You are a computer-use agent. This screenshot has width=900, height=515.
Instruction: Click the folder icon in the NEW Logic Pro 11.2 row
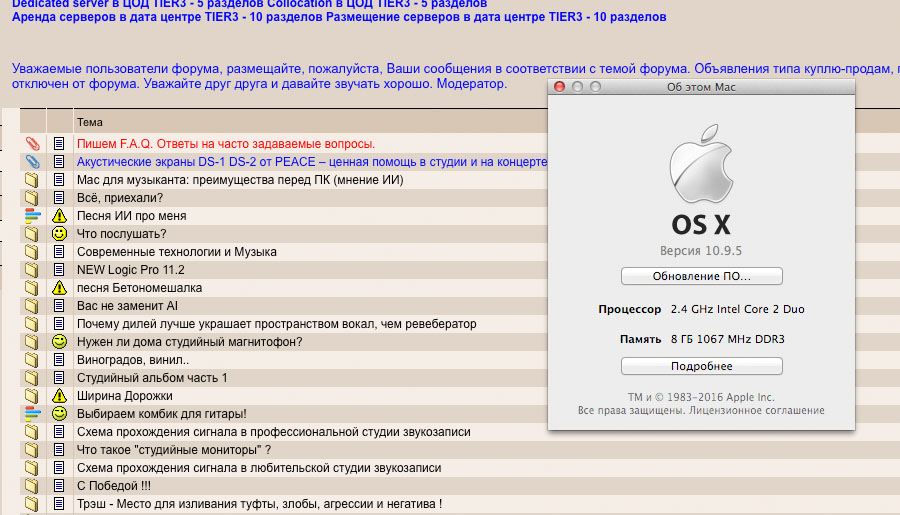point(32,270)
